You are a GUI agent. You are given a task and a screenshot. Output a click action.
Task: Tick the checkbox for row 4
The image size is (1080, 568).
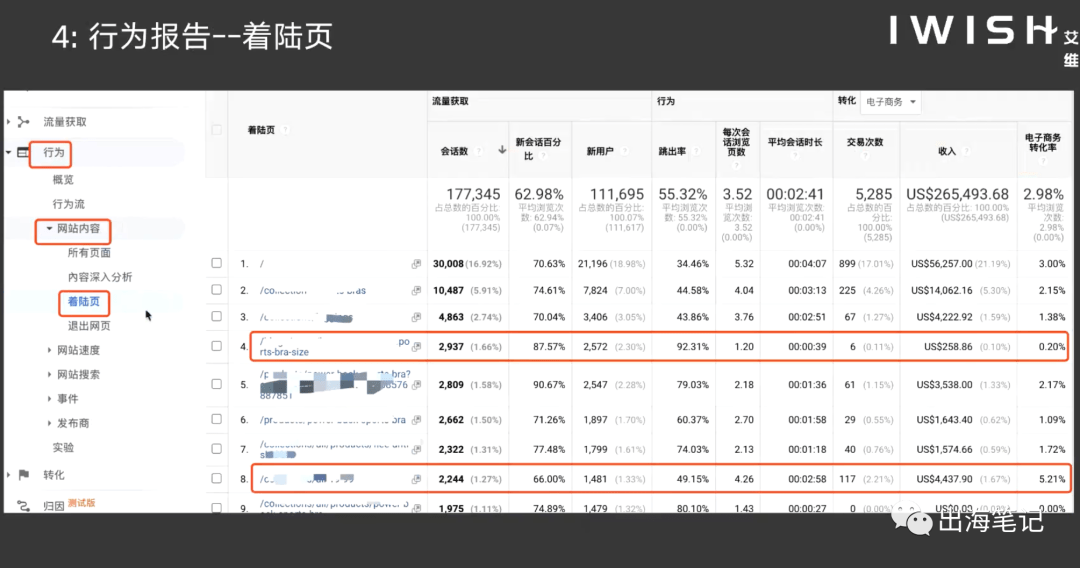coord(216,346)
